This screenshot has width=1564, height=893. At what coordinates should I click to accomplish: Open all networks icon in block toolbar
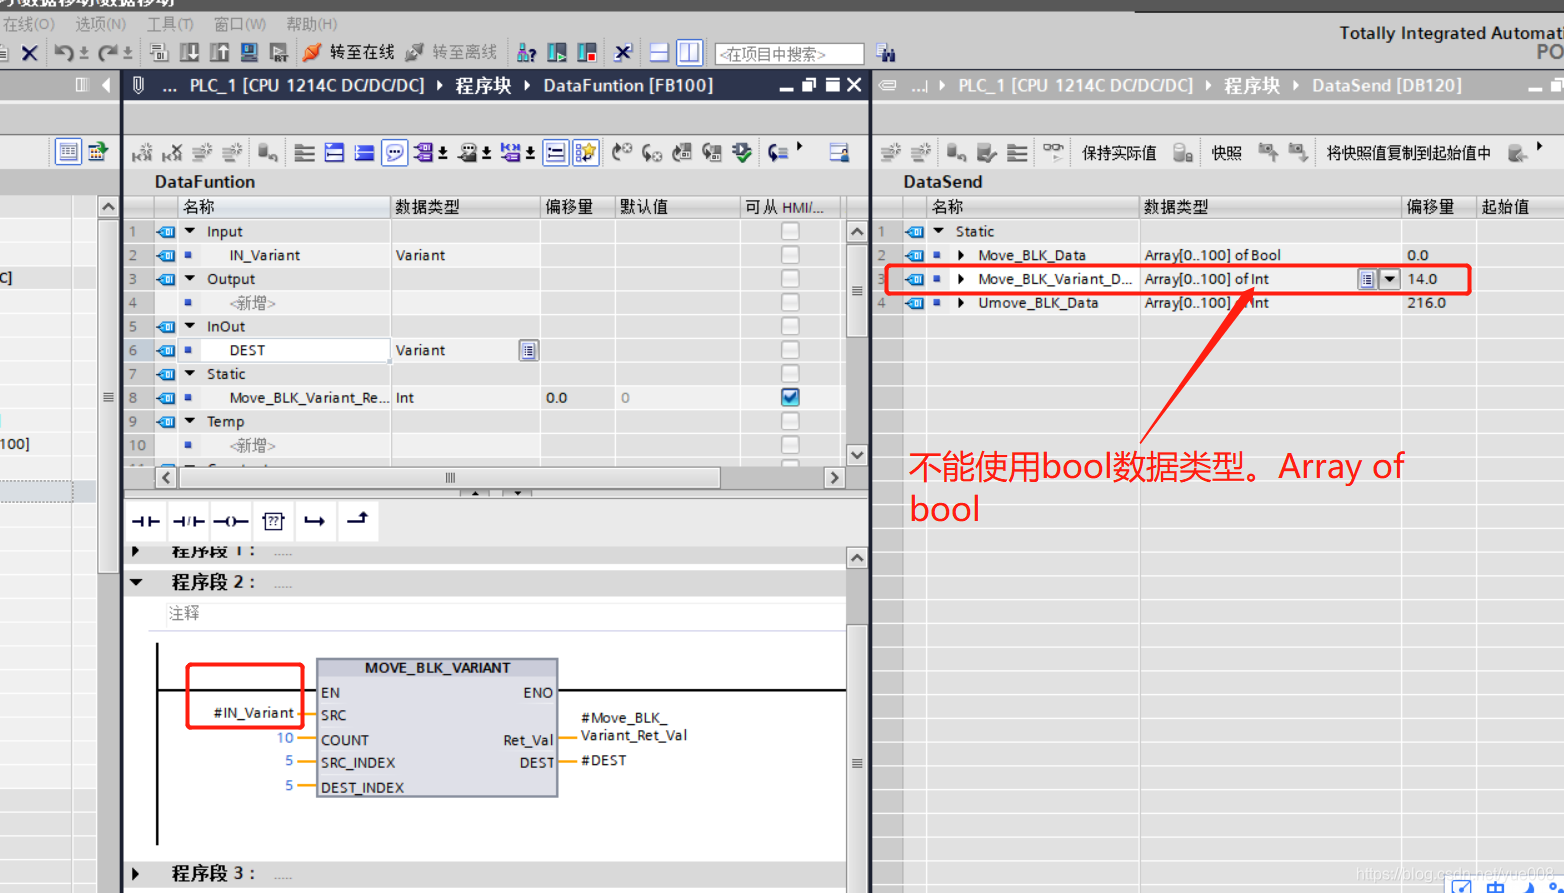(x=335, y=153)
